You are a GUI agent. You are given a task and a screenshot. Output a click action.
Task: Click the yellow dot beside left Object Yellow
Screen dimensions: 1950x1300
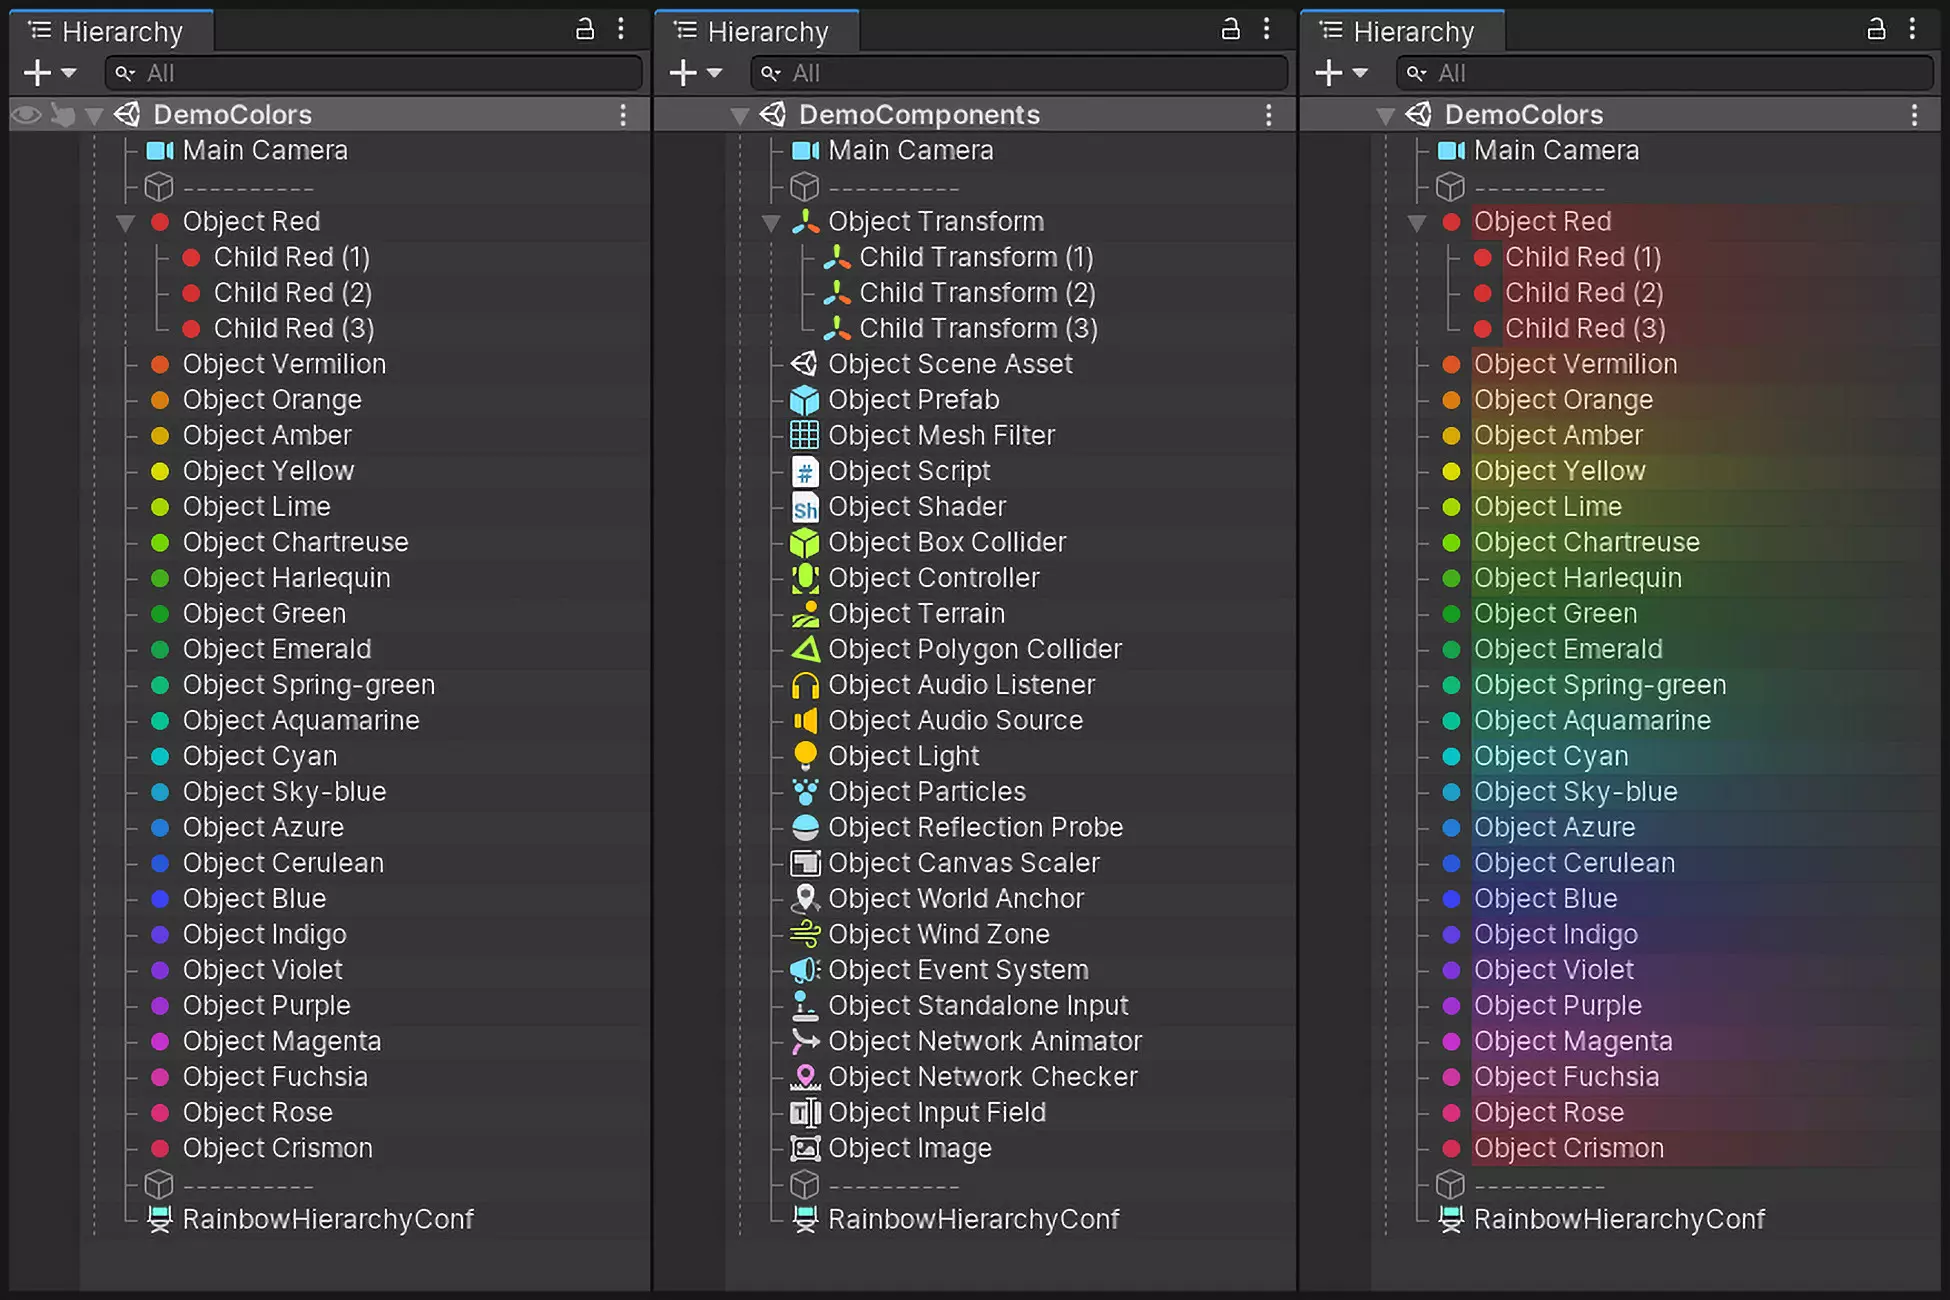160,471
